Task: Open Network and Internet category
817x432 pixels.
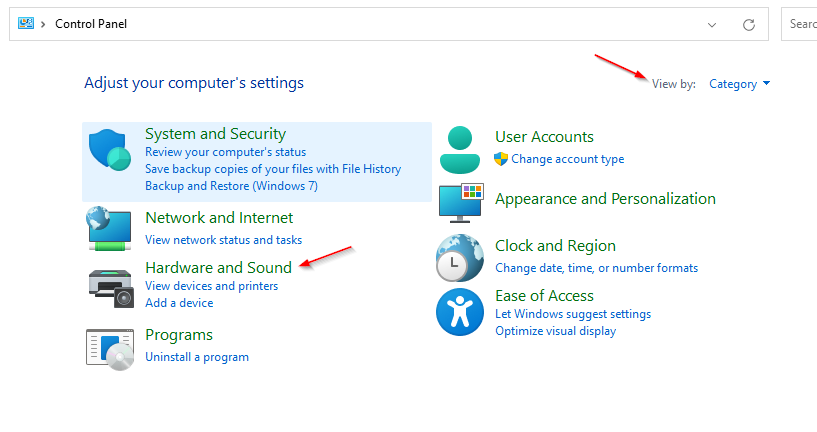Action: pos(219,218)
